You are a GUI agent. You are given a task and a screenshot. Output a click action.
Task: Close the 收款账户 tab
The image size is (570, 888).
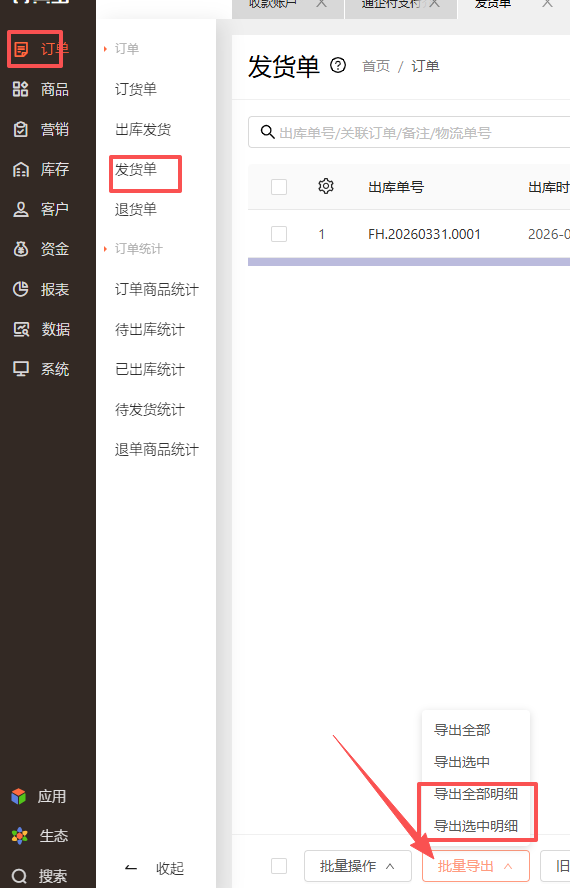321,3
